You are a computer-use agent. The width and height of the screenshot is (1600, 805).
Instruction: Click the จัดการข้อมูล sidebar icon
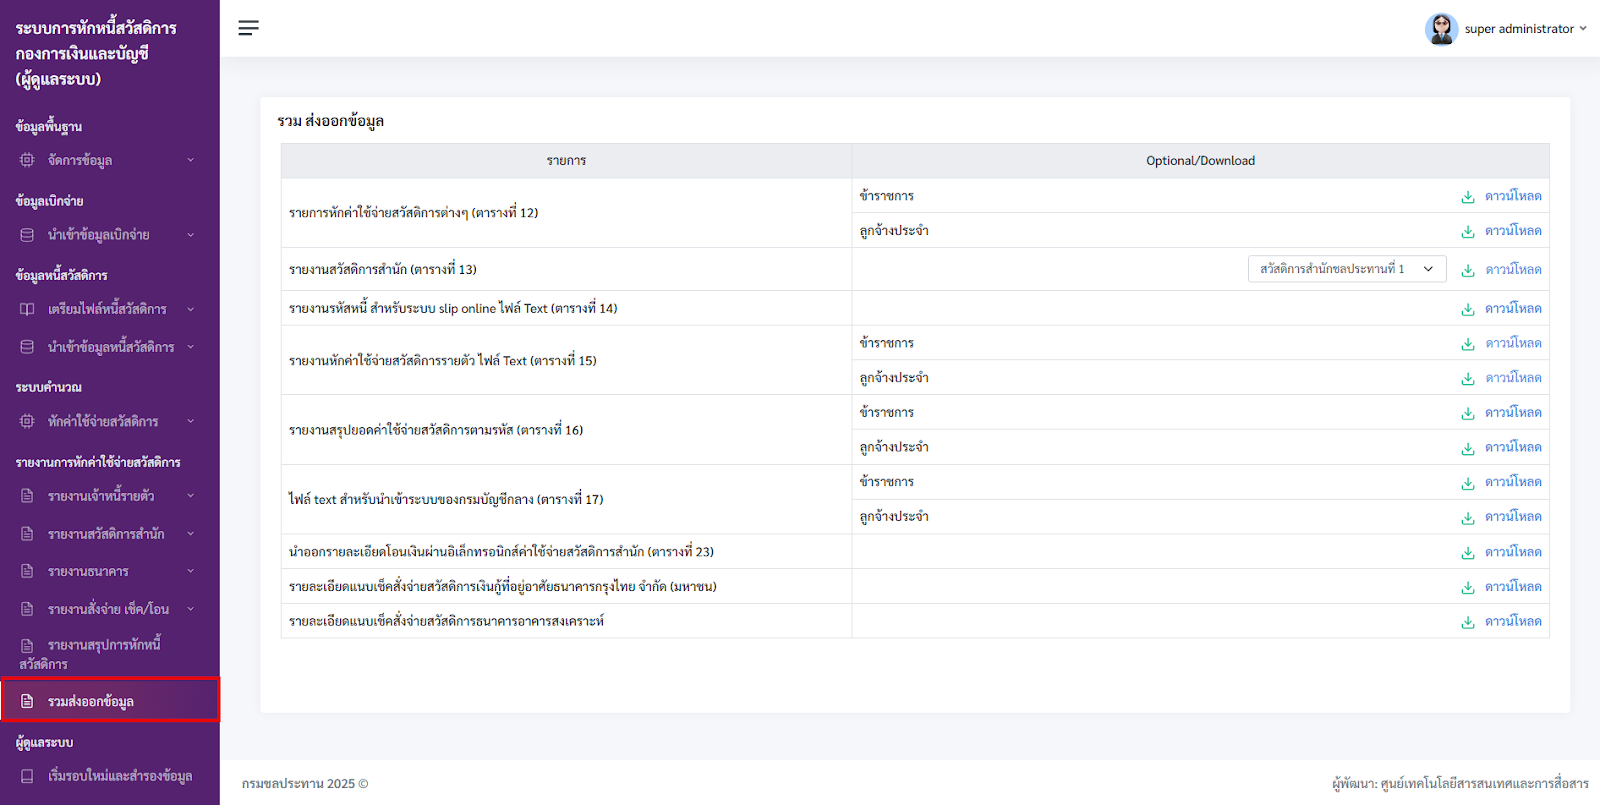(27, 160)
